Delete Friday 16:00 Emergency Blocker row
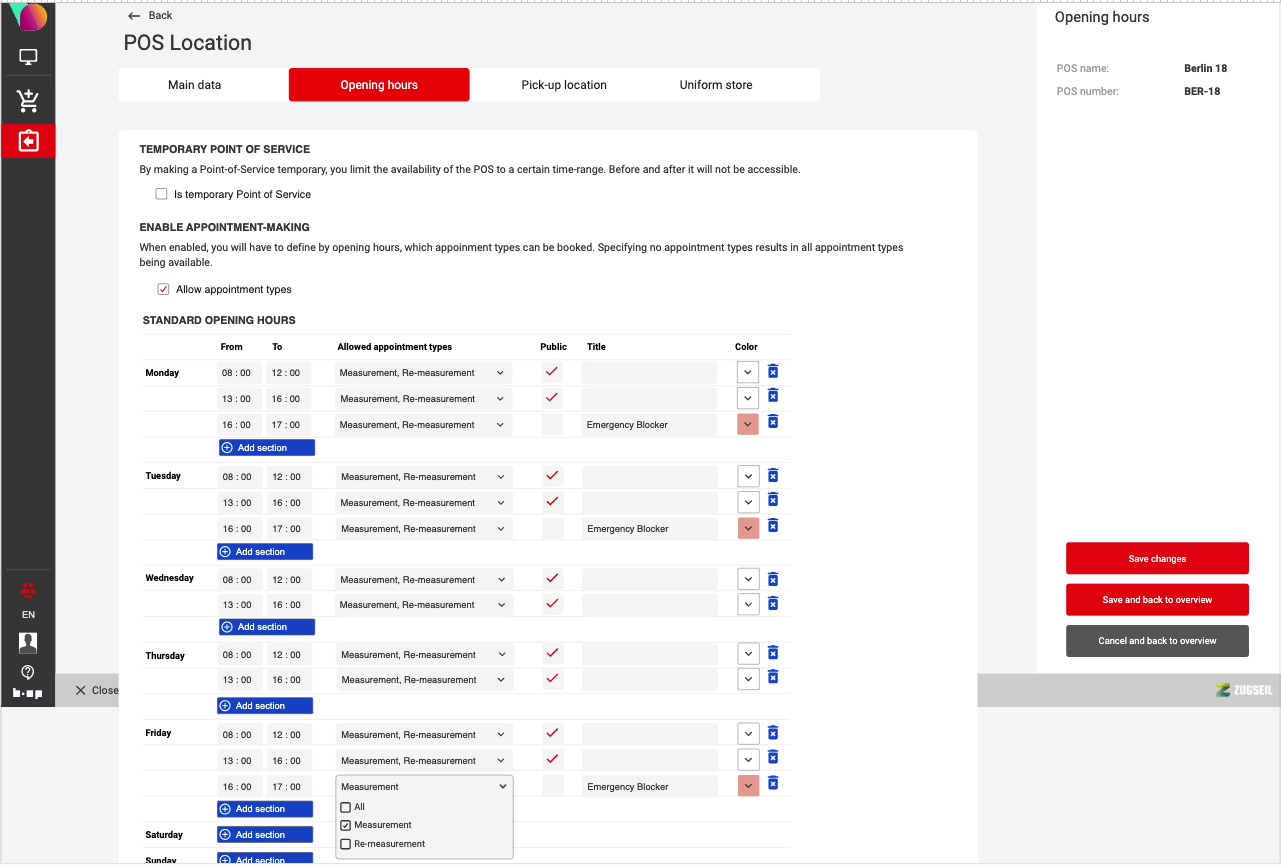This screenshot has height=867, width=1281. coord(773,784)
